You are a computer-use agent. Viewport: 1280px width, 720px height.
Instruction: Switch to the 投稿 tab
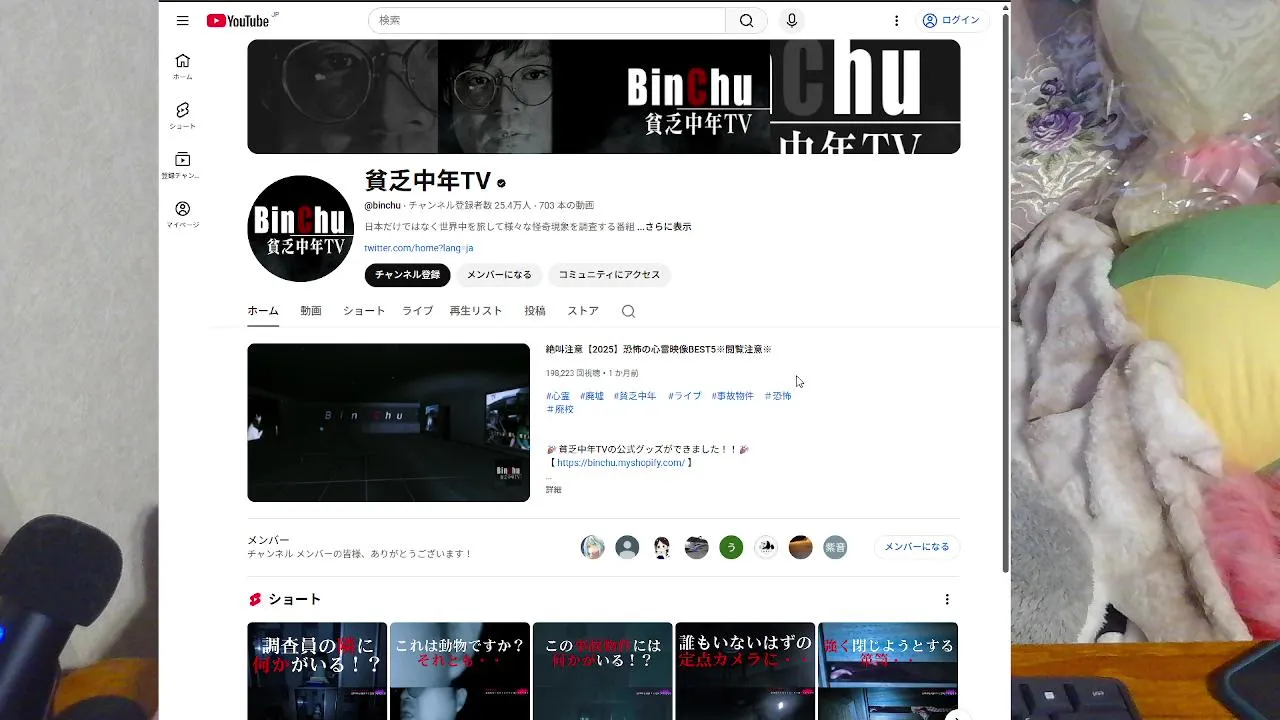[535, 311]
